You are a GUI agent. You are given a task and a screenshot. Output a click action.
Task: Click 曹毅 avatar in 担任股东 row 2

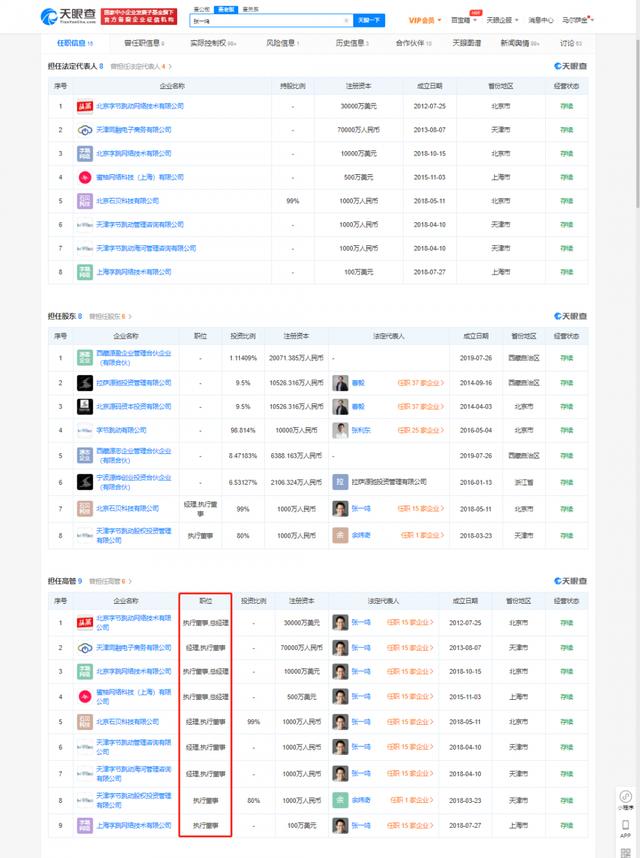tap(340, 383)
